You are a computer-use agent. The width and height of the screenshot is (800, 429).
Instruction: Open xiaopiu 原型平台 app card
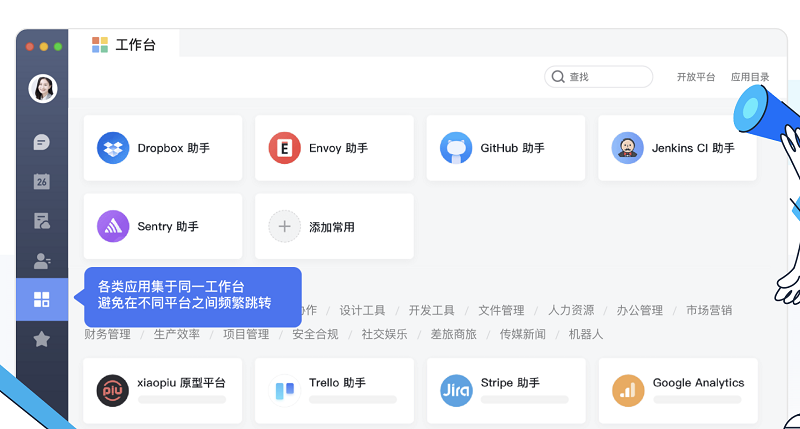pos(163,391)
